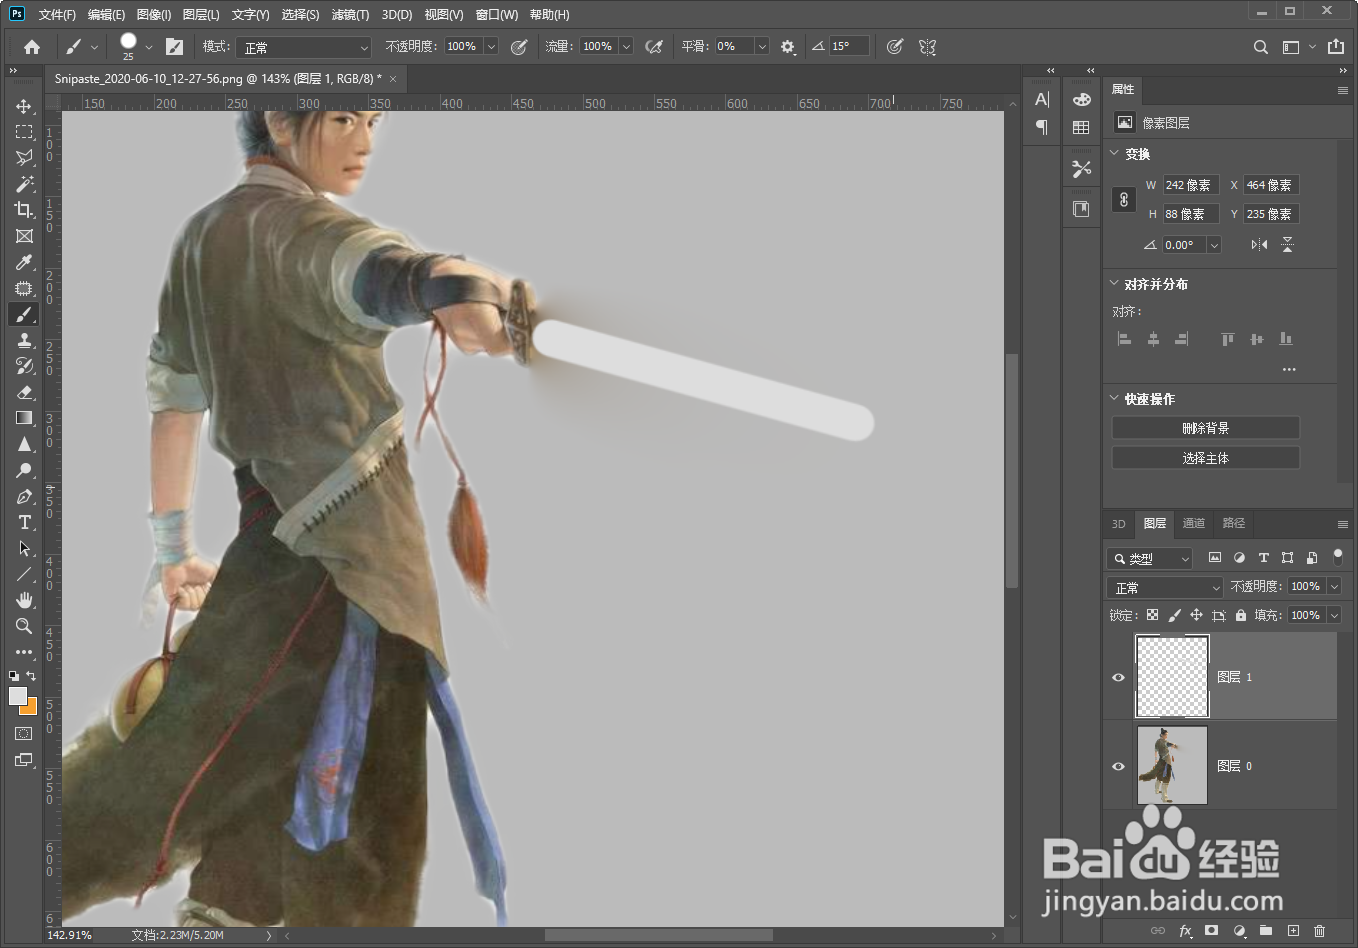Enable symmetry paint butterfly icon
Viewport: 1358px width, 948px height.
(928, 47)
